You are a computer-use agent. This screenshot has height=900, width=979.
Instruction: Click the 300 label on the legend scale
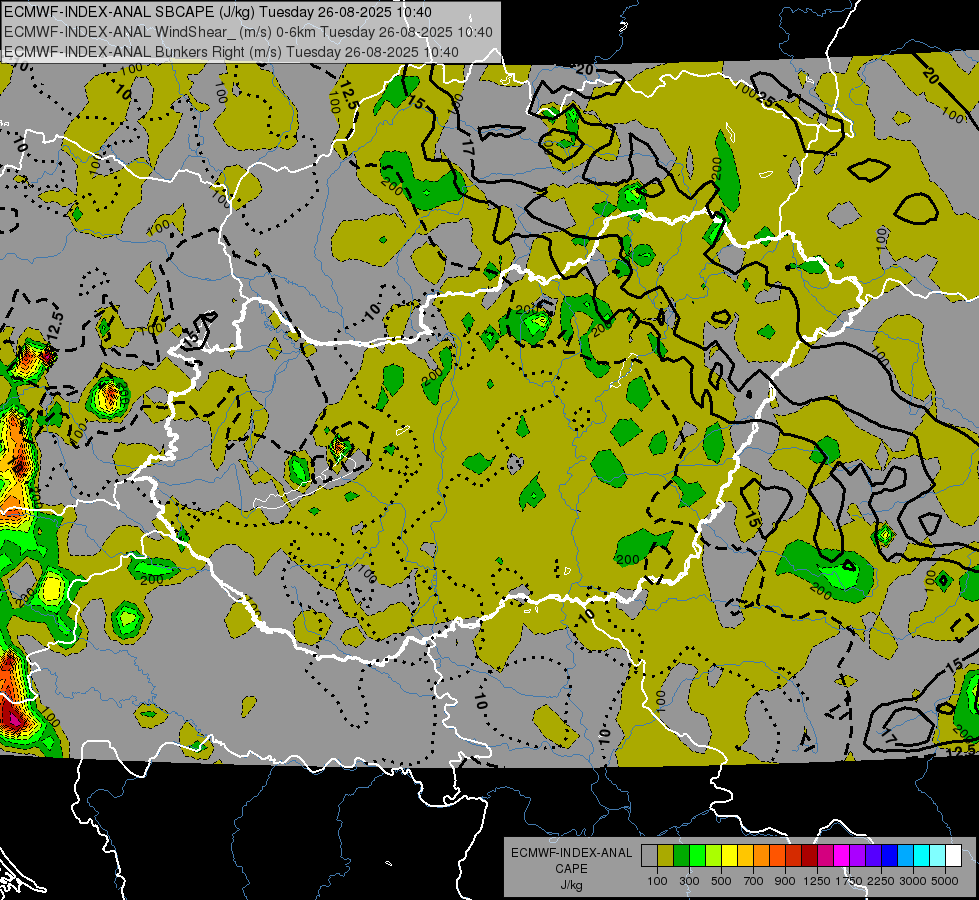(689, 881)
